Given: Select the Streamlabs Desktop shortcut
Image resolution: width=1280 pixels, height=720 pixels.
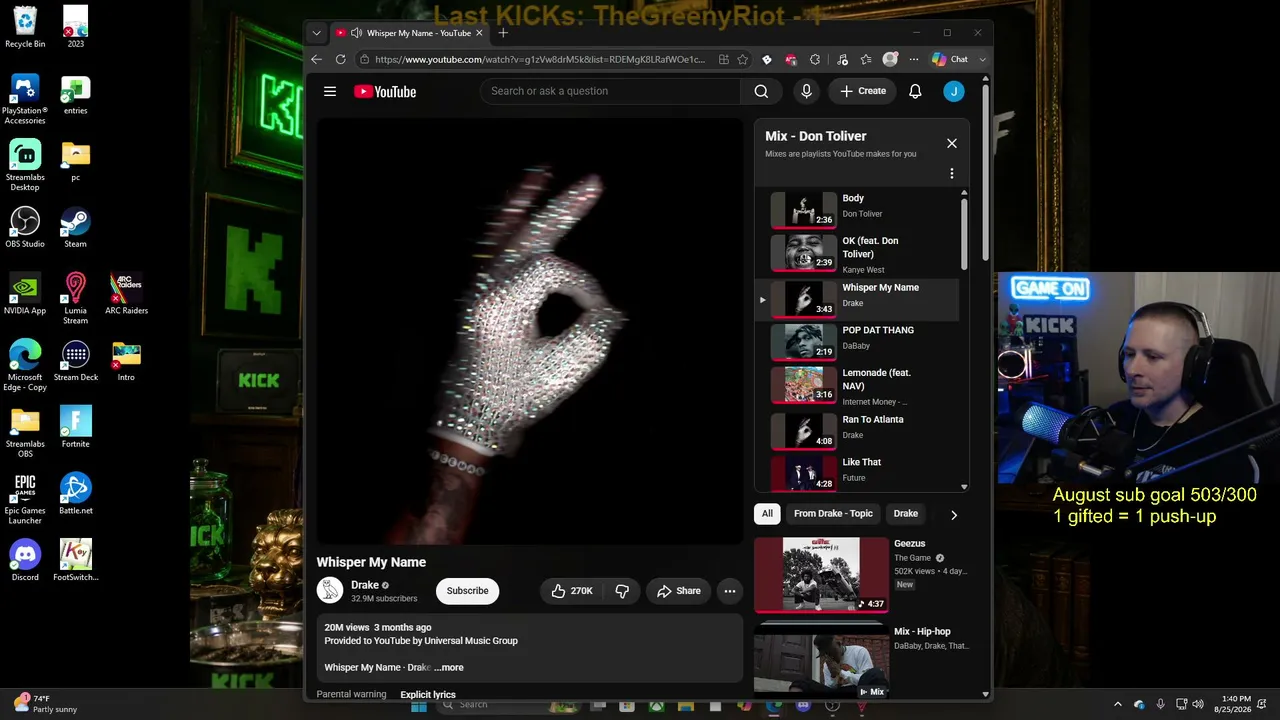Looking at the screenshot, I should pyautogui.click(x=25, y=165).
